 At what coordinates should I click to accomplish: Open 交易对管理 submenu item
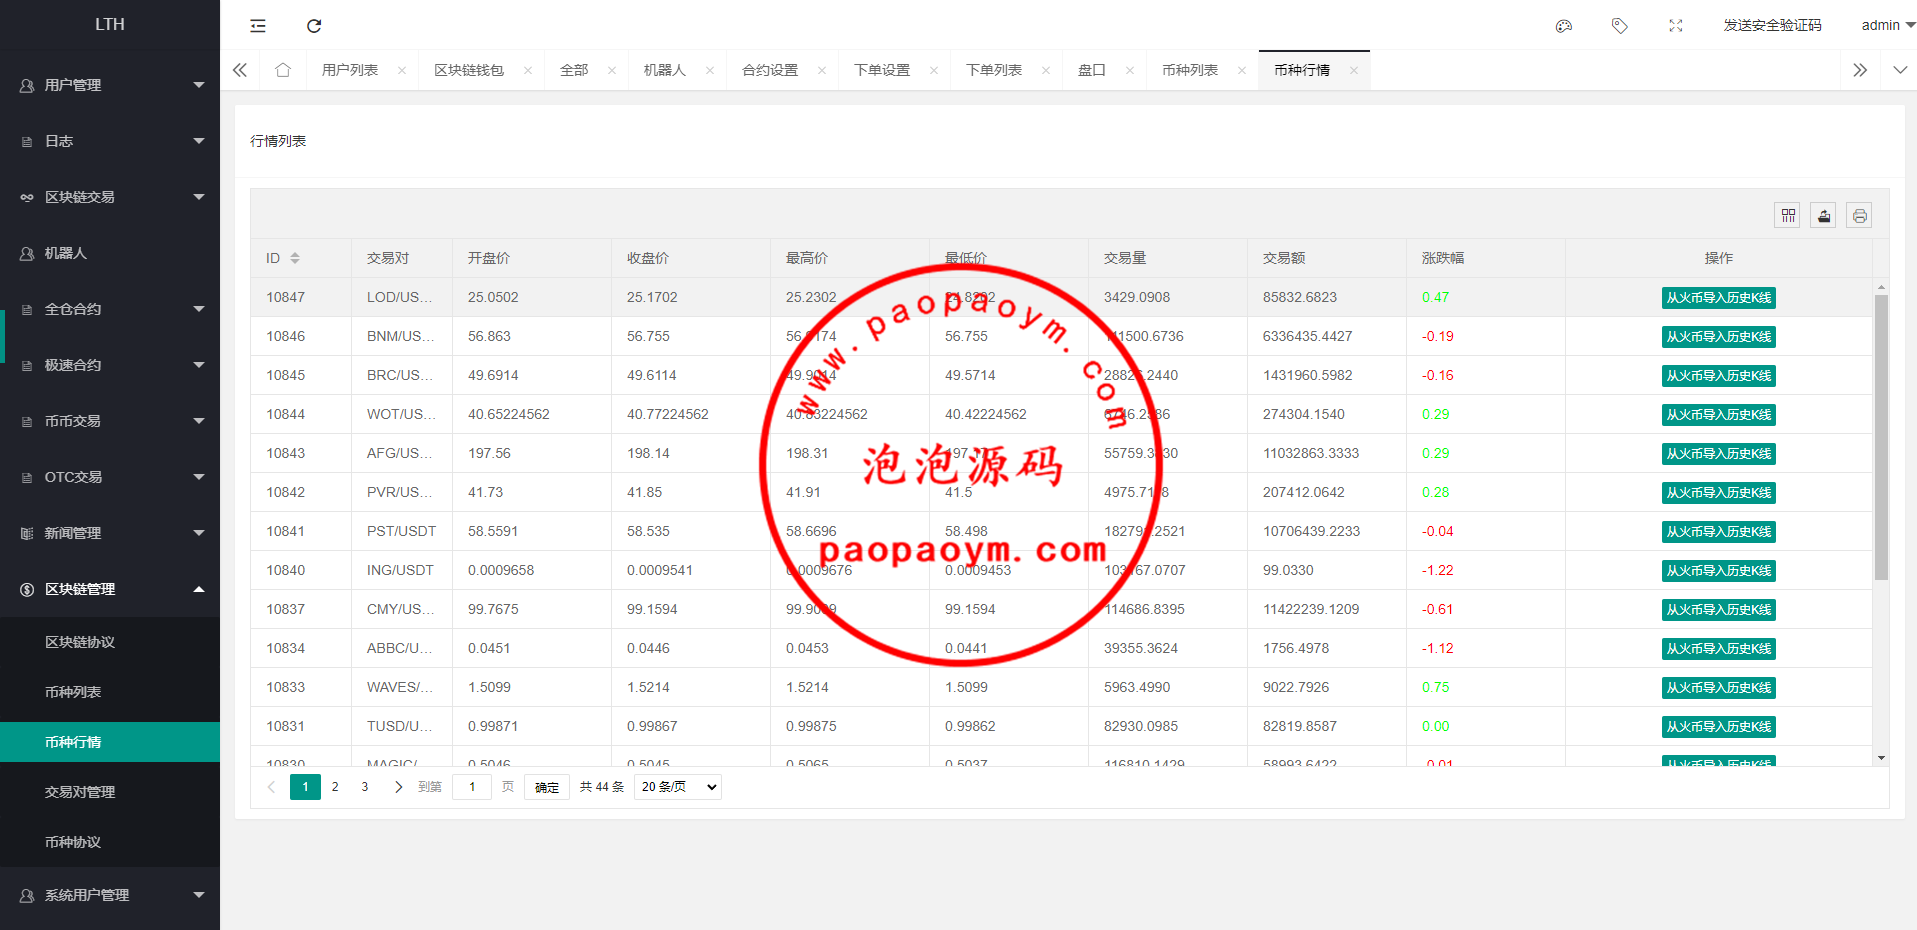(110, 792)
